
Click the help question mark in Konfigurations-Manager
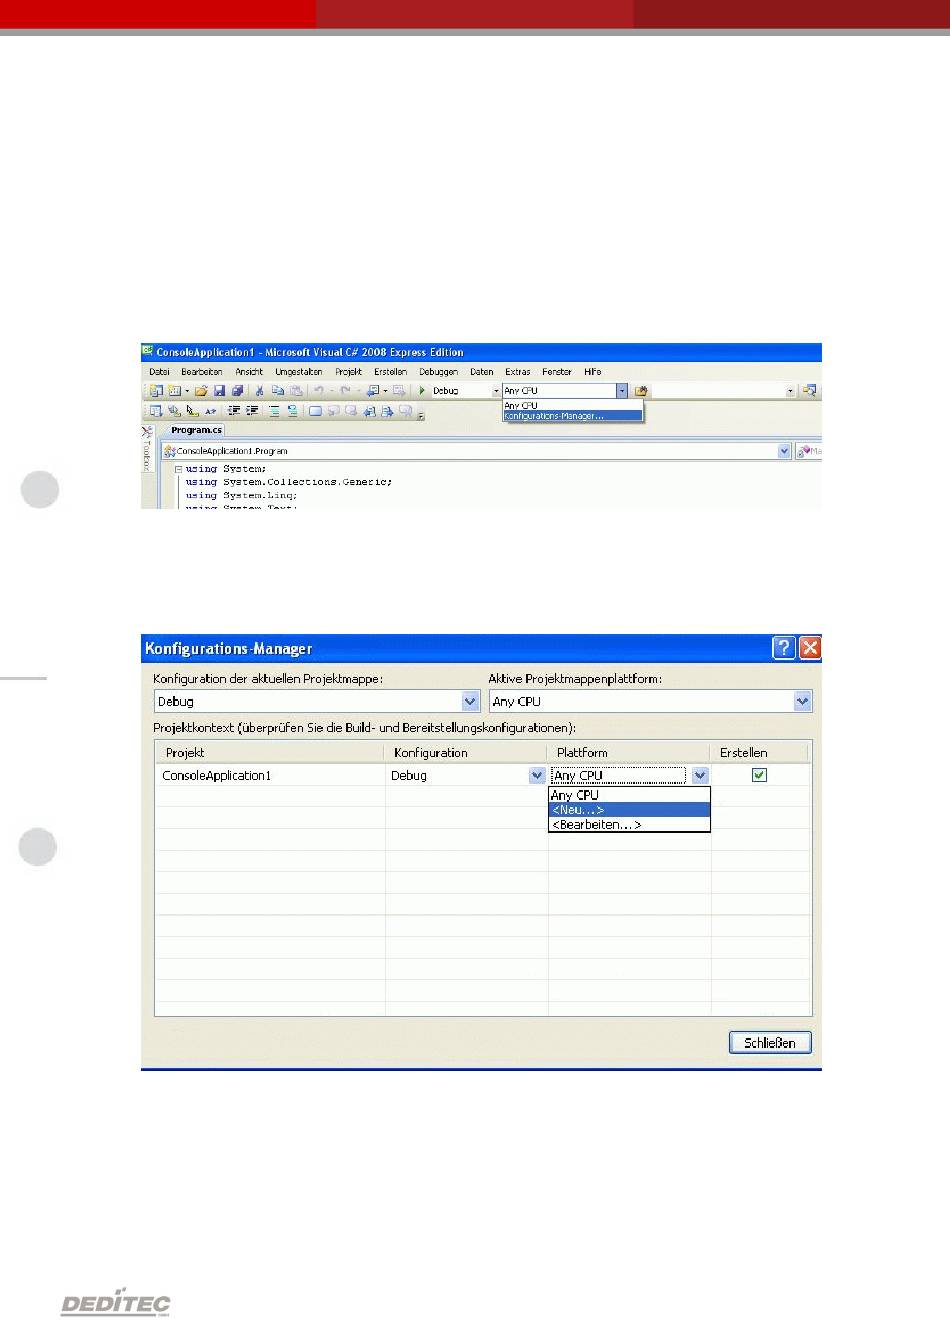pyautogui.click(x=784, y=648)
